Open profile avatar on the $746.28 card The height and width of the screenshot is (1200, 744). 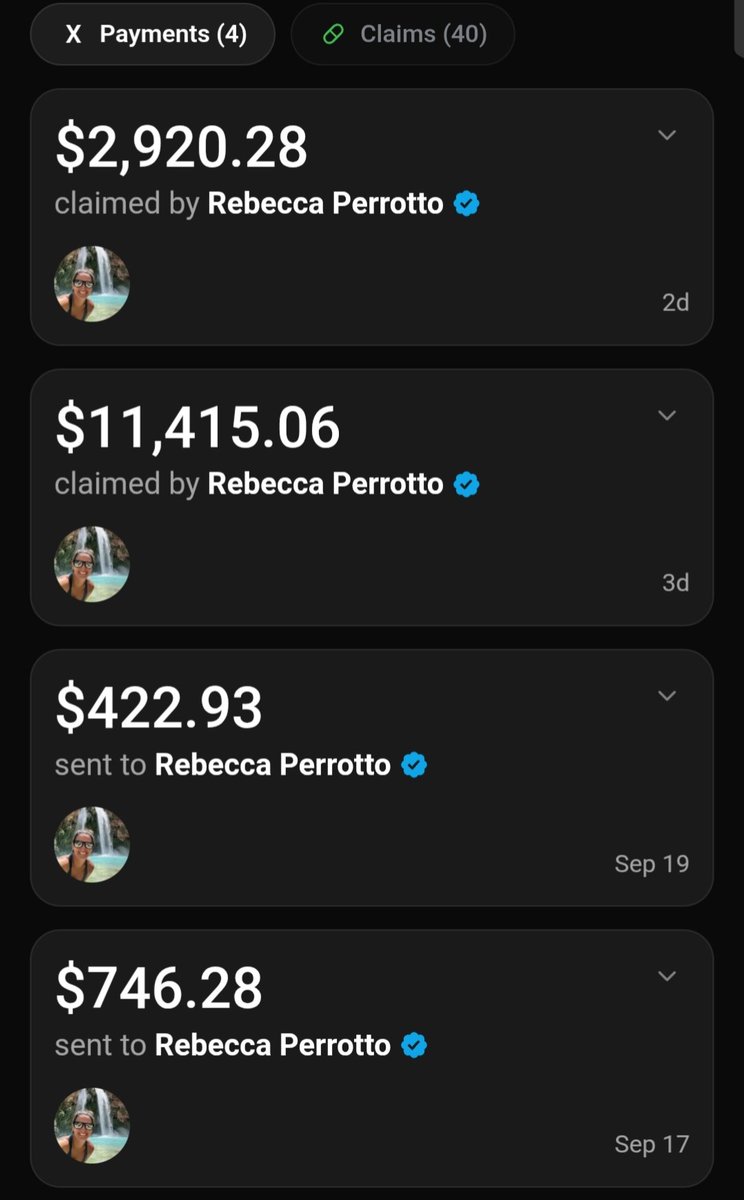click(x=92, y=1125)
